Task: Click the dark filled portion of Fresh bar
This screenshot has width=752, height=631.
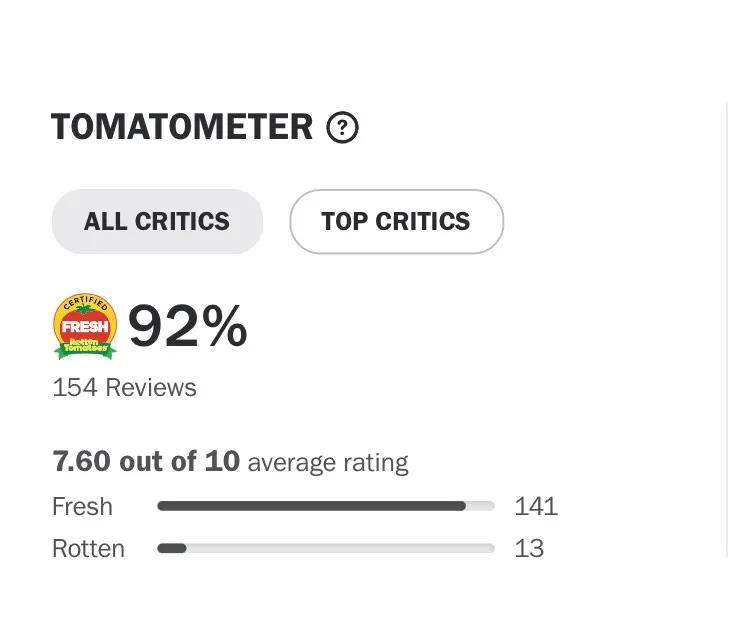Action: tap(310, 506)
